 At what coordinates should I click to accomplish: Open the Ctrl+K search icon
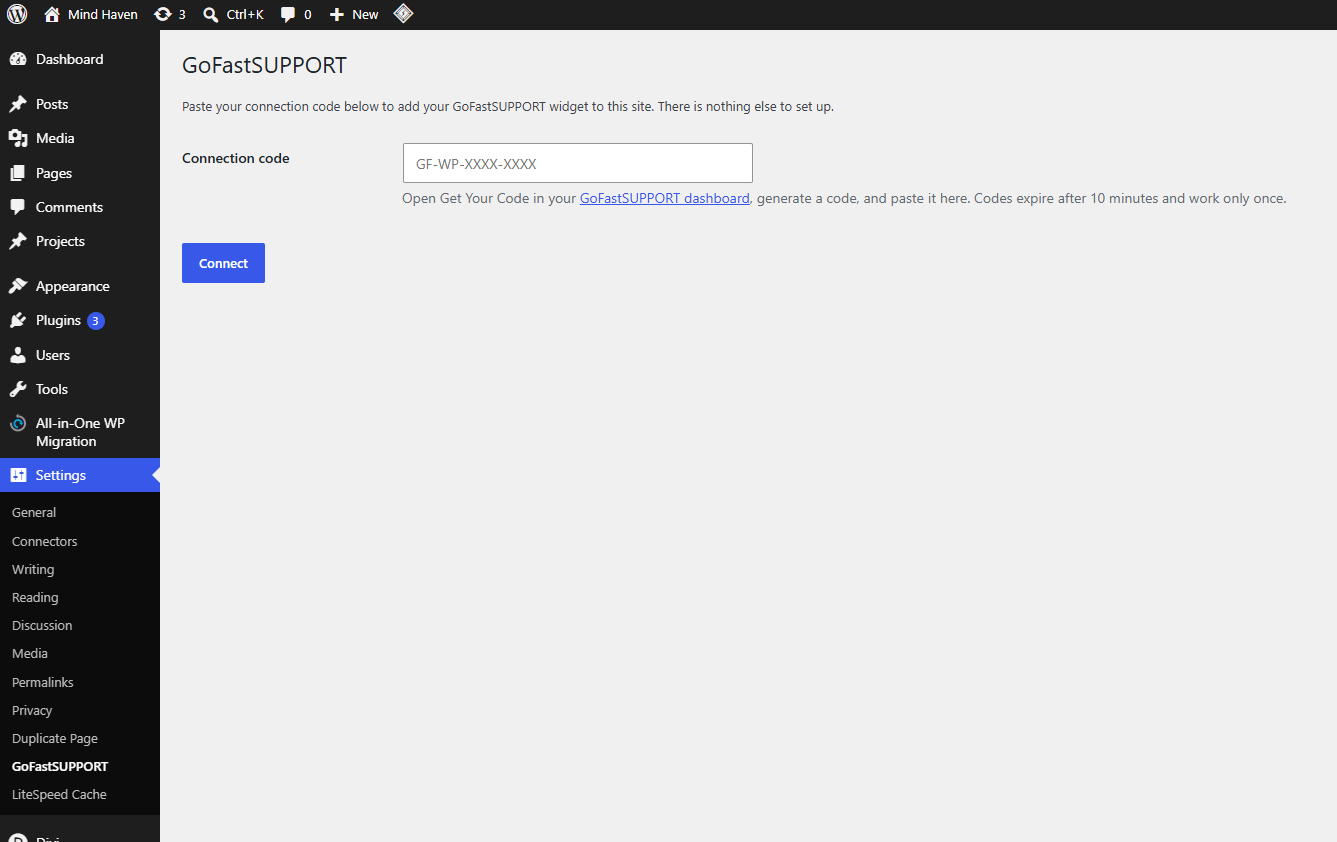tap(210, 15)
